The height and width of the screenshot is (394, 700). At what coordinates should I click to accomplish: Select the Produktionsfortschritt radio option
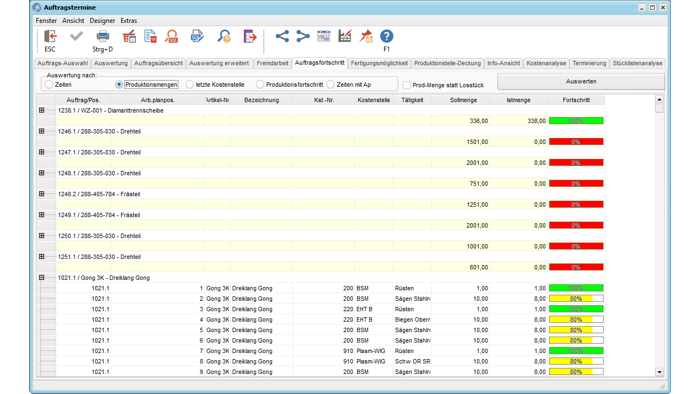click(260, 84)
